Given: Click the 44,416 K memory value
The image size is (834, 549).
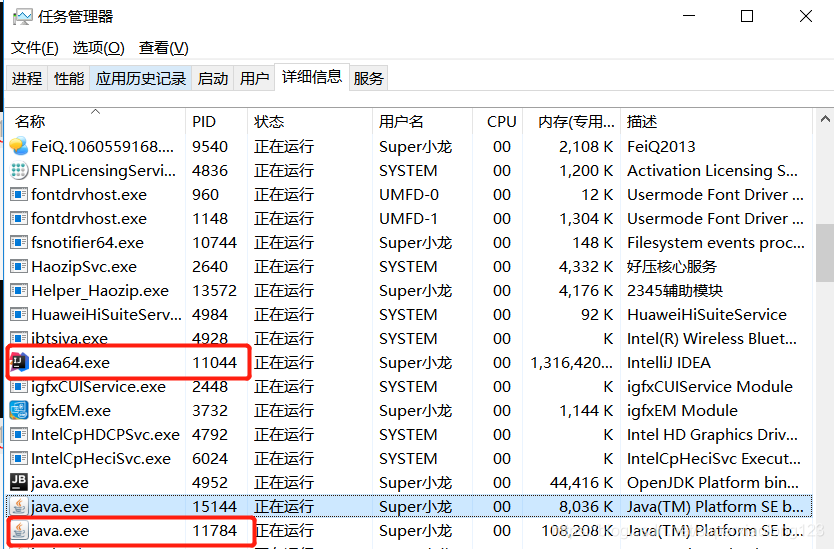Looking at the screenshot, I should point(581,483).
